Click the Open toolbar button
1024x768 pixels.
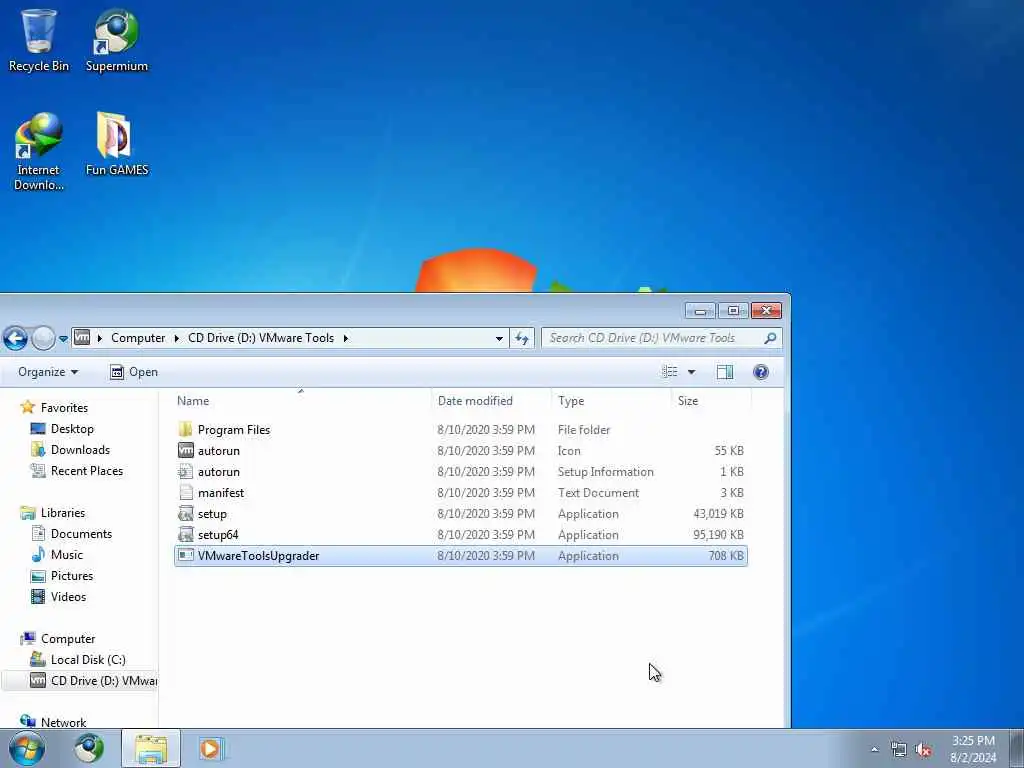(134, 372)
